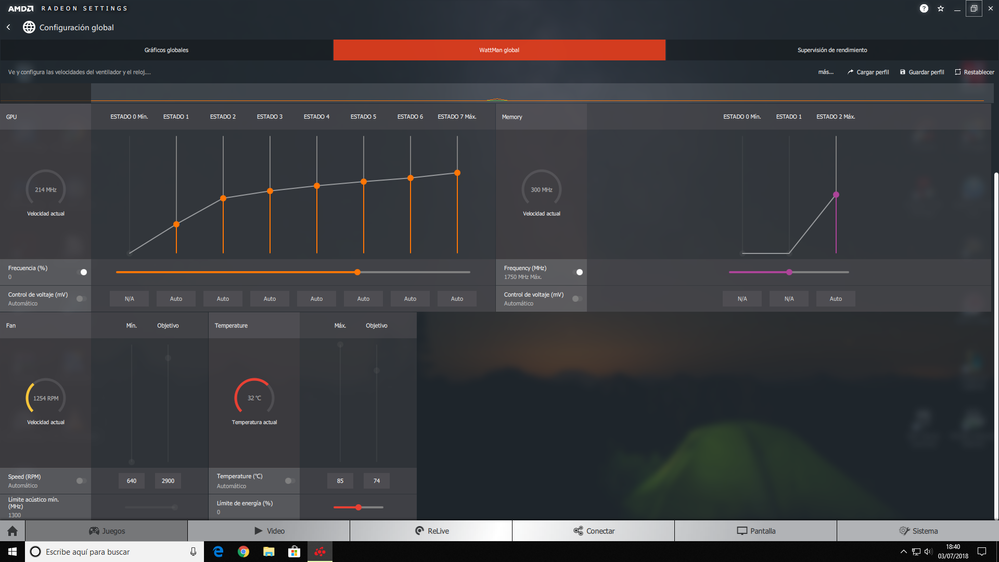
Task: Open the Video section
Action: click(x=269, y=531)
